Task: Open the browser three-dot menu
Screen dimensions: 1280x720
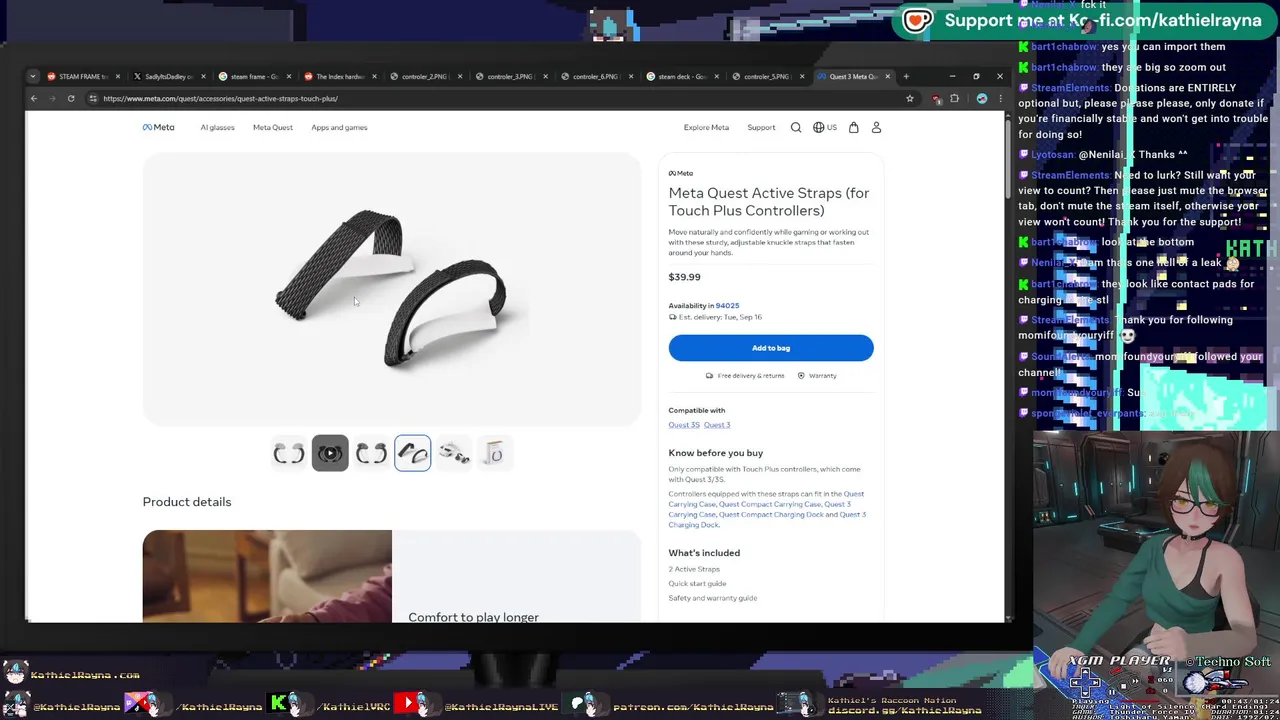Action: click(x=999, y=98)
